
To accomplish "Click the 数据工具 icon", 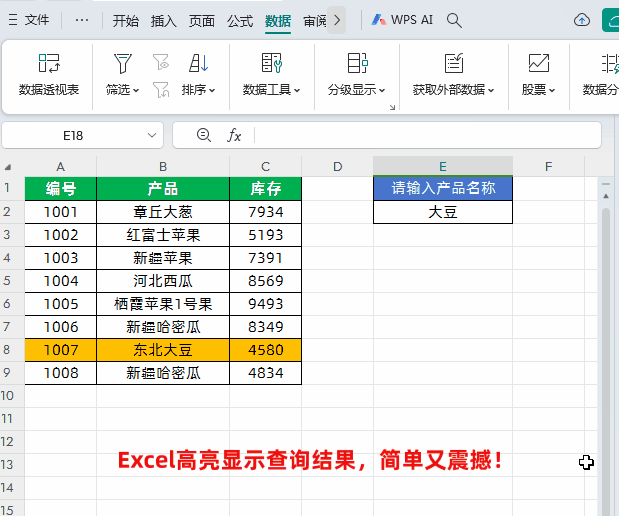I will pyautogui.click(x=272, y=63).
